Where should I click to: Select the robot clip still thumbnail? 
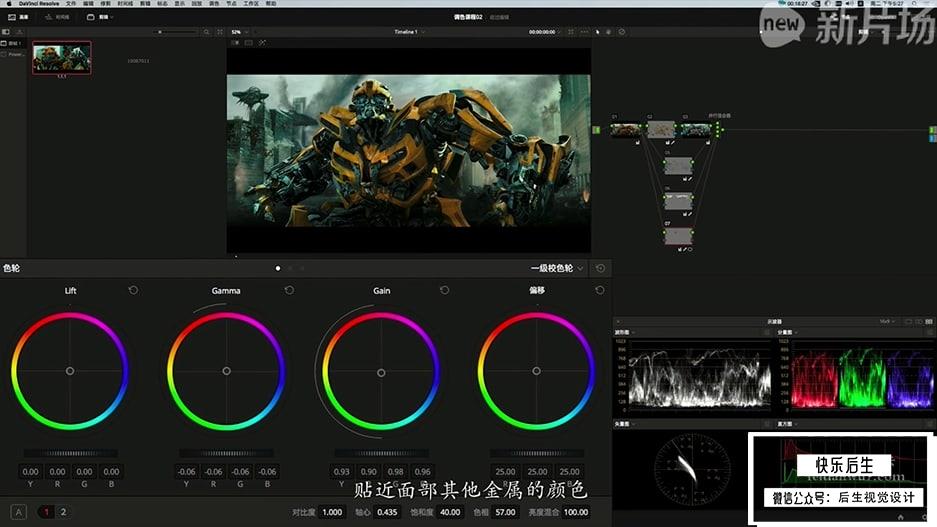tap(62, 57)
